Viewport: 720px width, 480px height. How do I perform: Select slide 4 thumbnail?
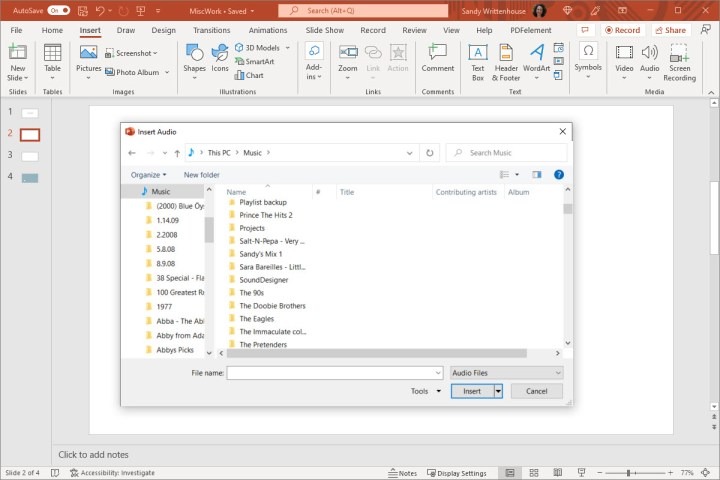point(30,178)
